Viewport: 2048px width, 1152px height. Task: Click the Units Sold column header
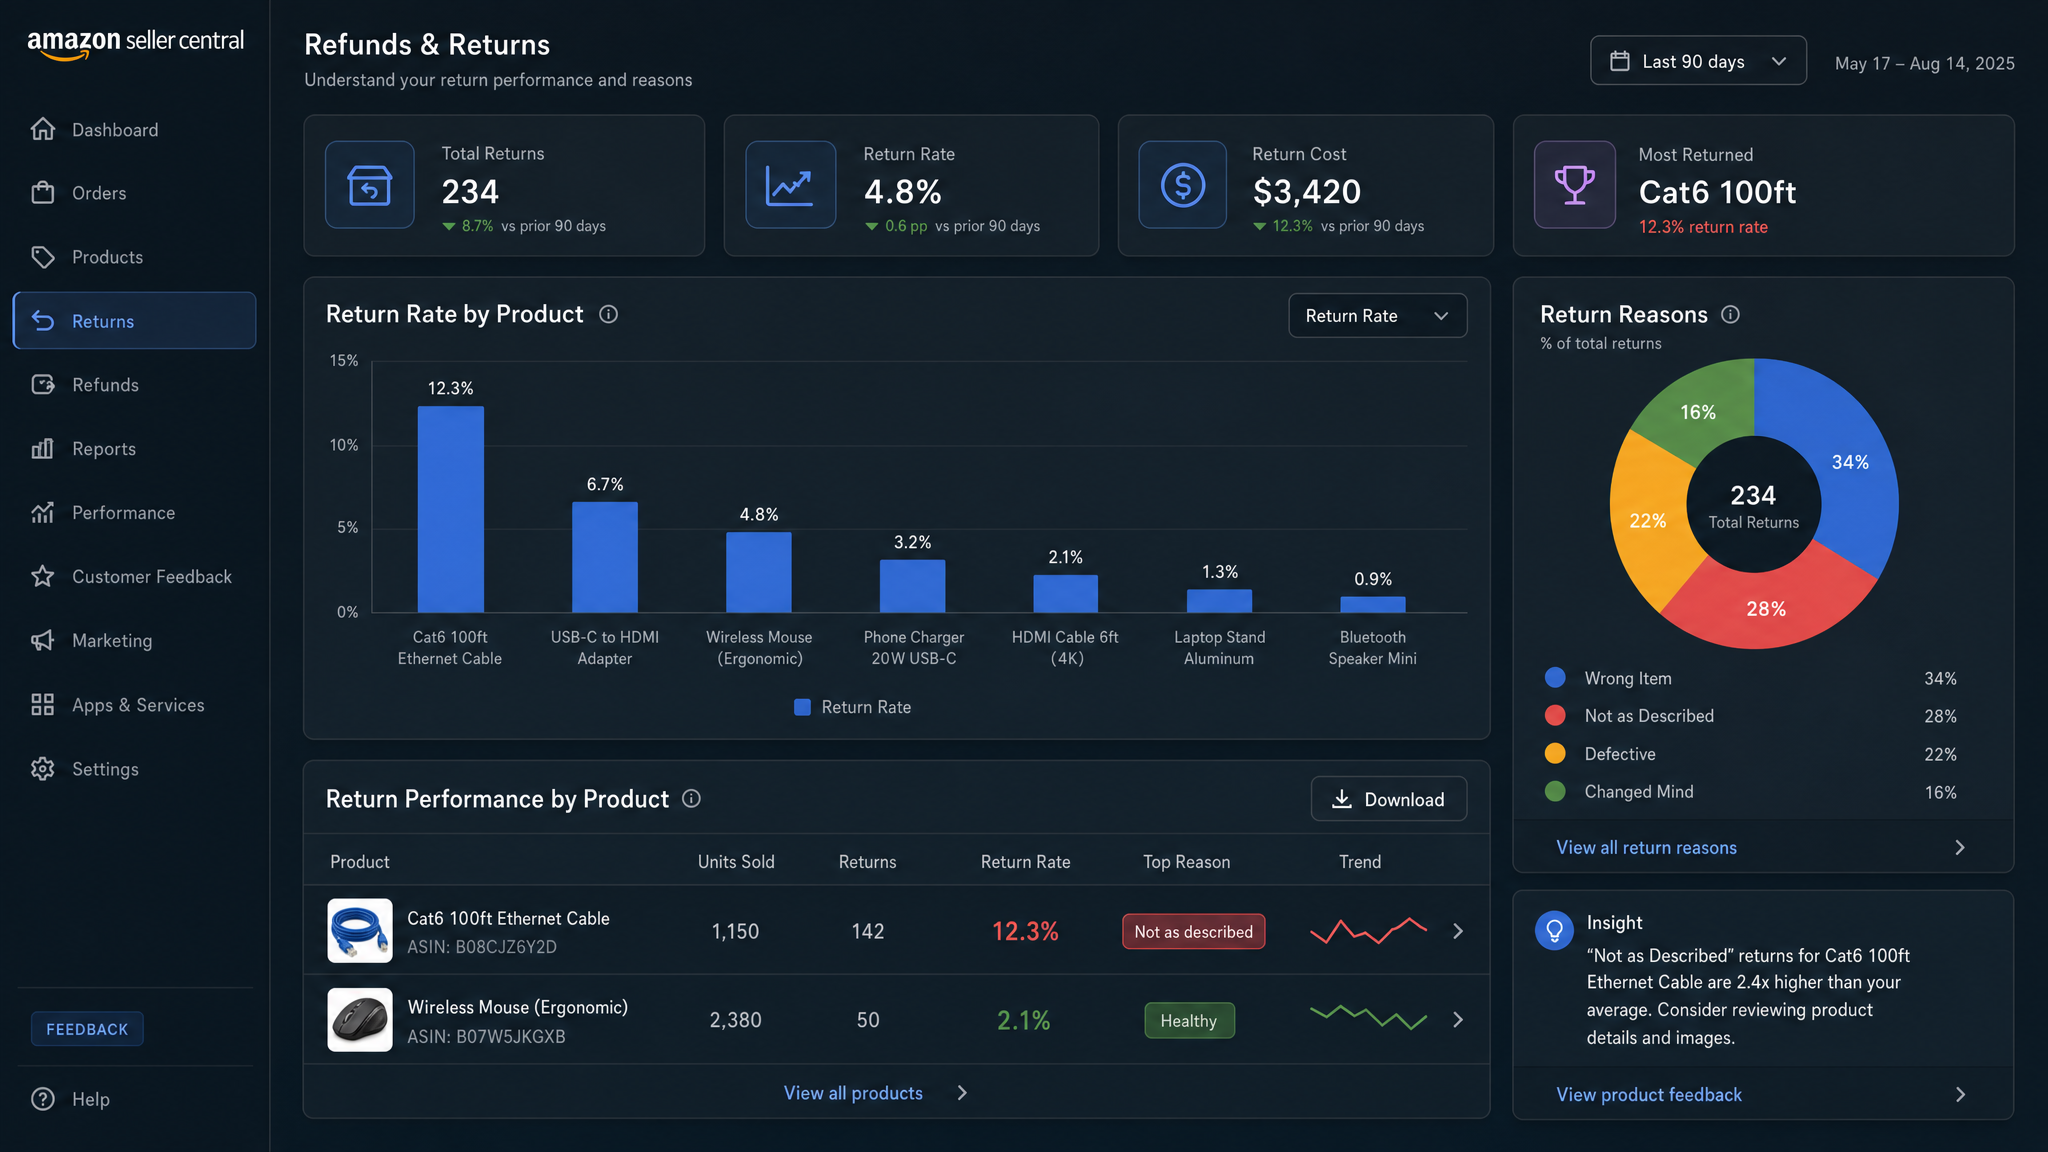click(736, 862)
